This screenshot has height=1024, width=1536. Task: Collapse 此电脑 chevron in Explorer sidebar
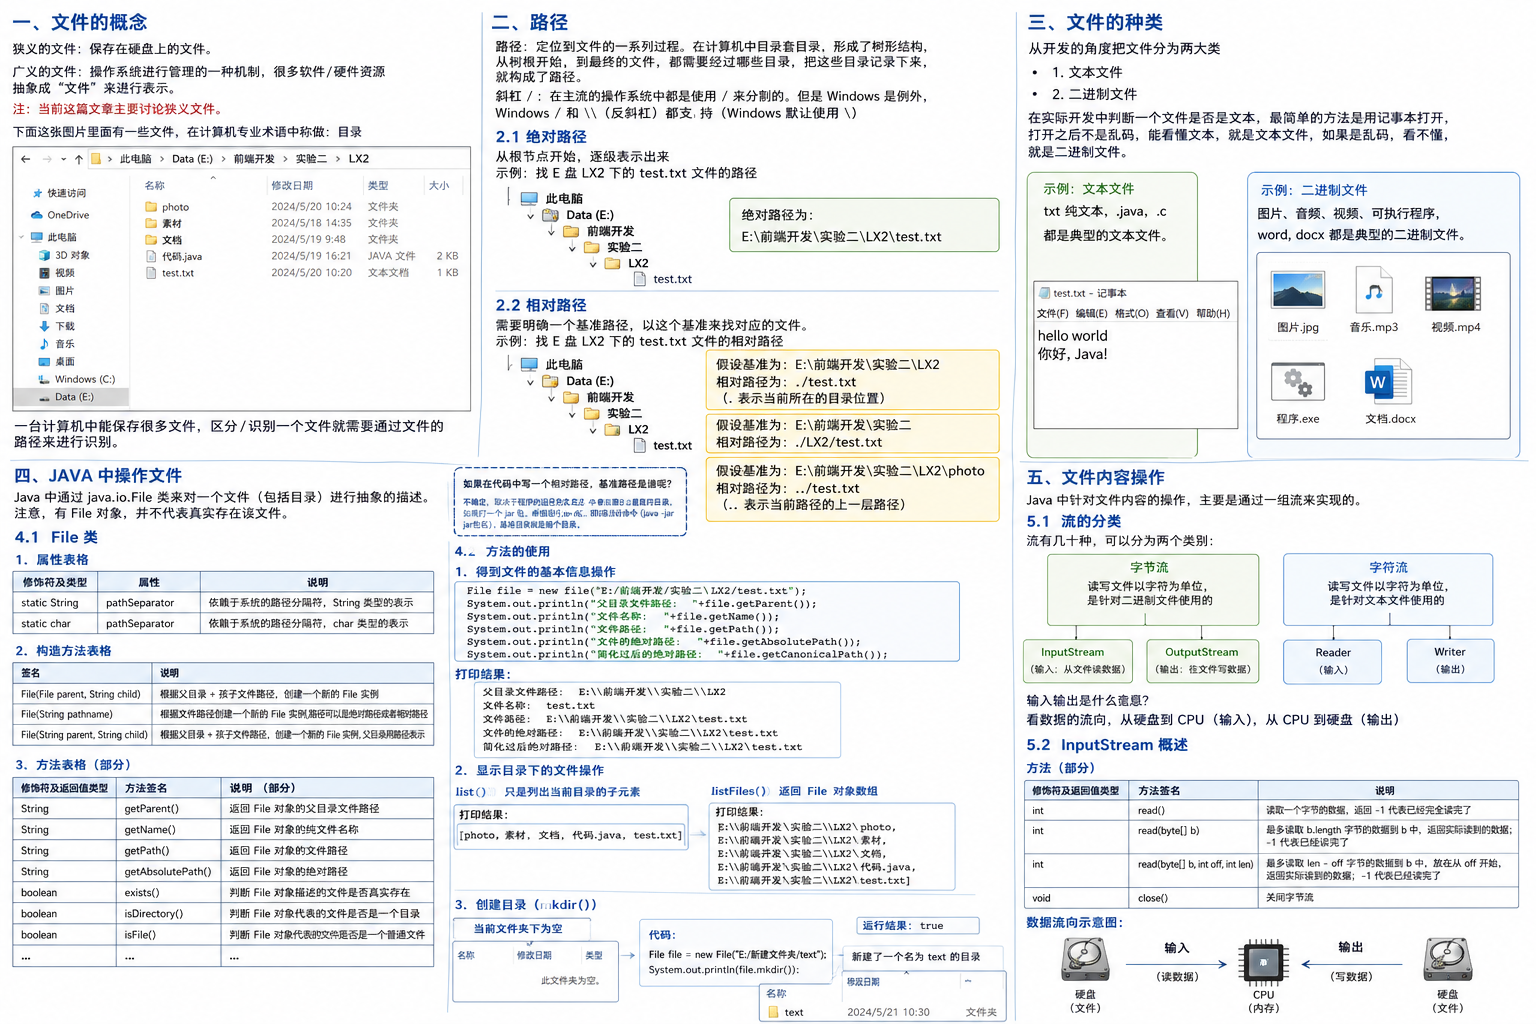(x=21, y=237)
